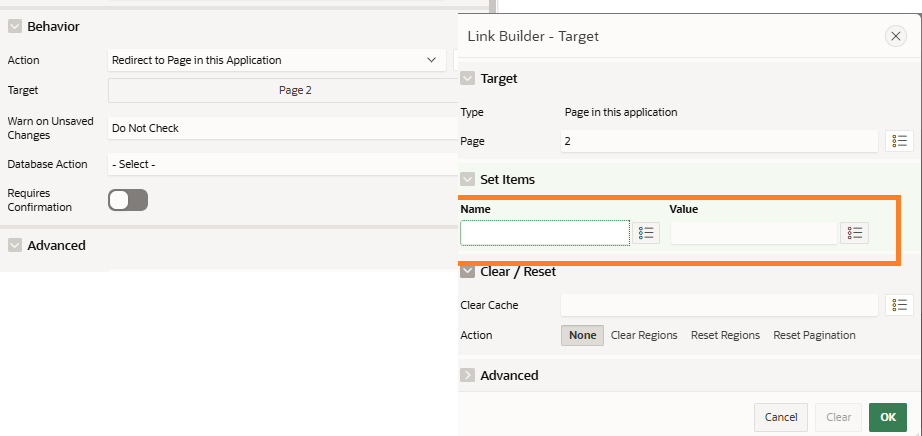922x436 pixels.
Task: Close the Link Builder dialog
Action: (x=896, y=36)
